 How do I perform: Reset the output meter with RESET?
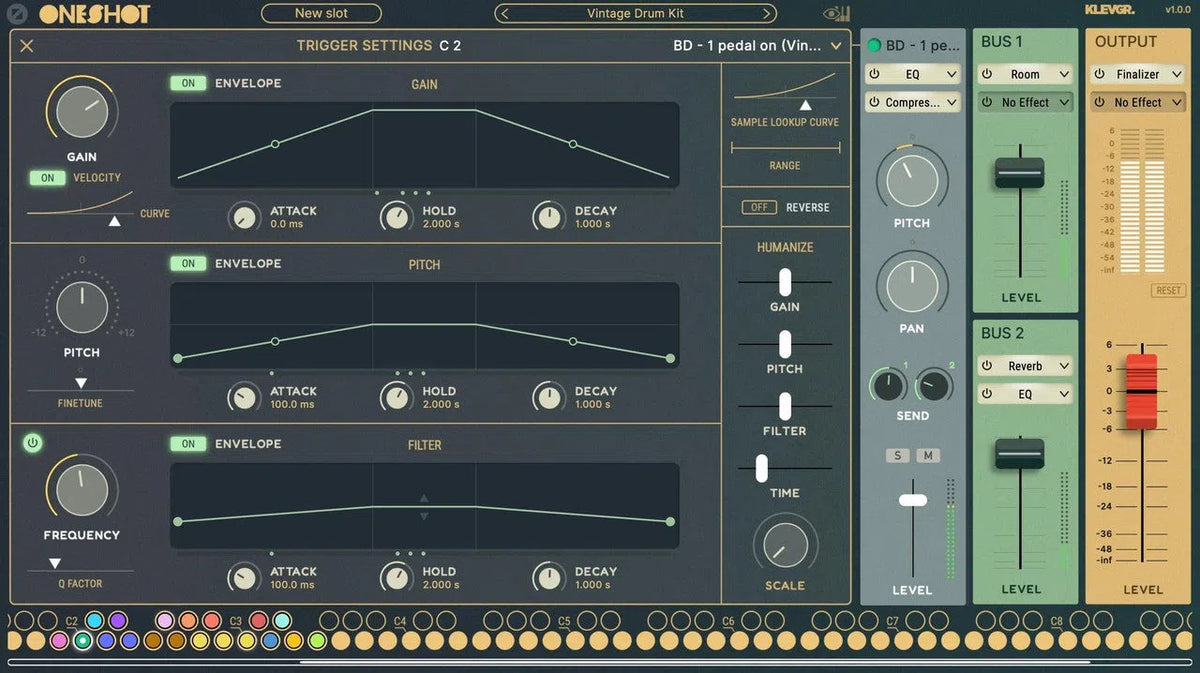click(1167, 290)
